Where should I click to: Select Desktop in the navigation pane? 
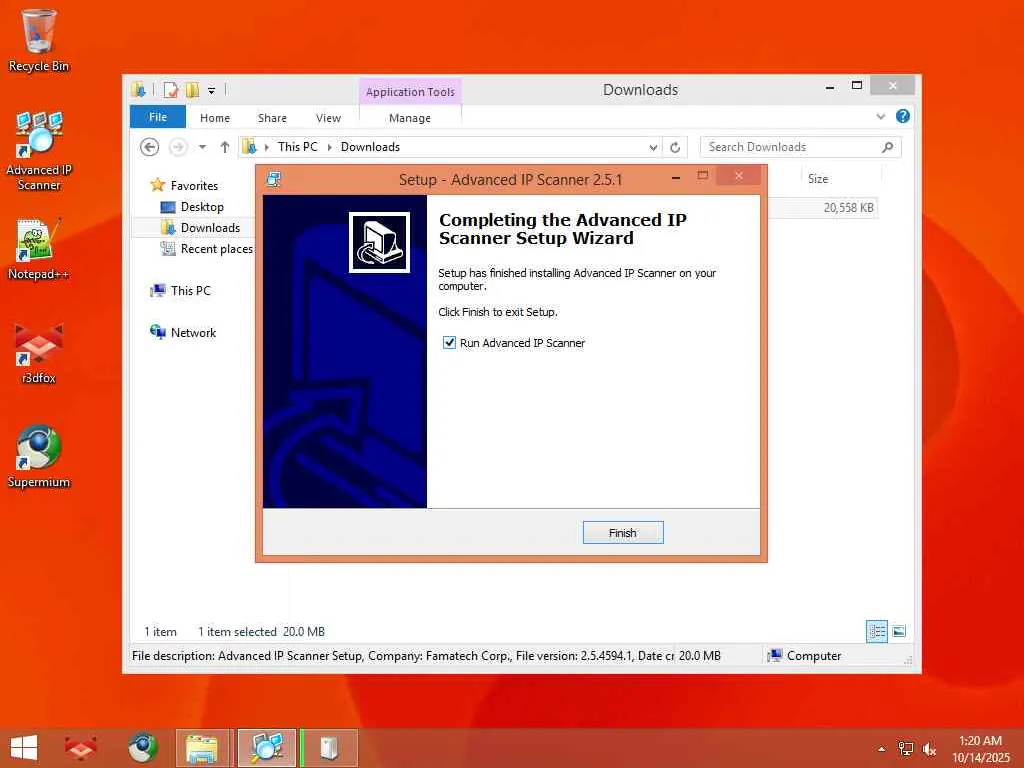(202, 207)
